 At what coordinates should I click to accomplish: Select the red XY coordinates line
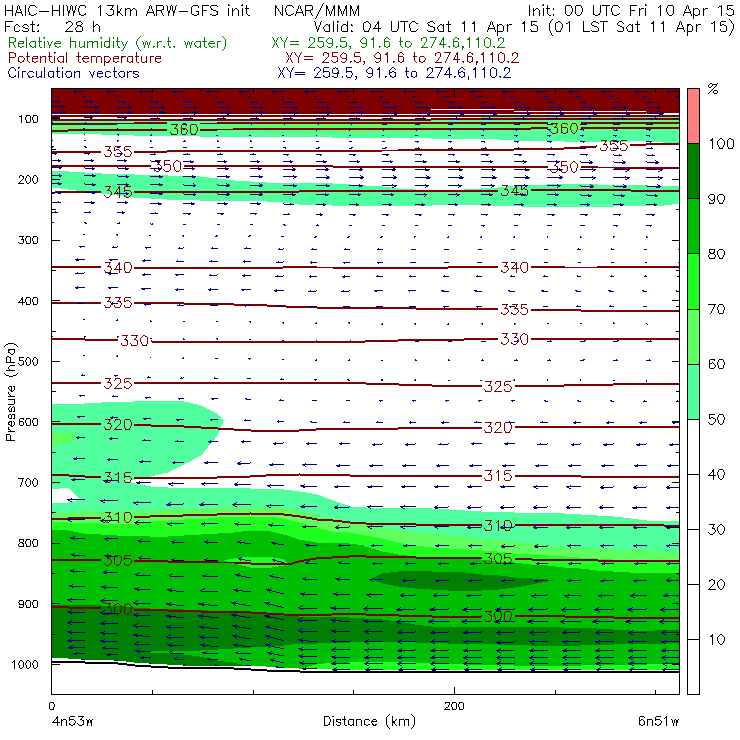[x=402, y=58]
